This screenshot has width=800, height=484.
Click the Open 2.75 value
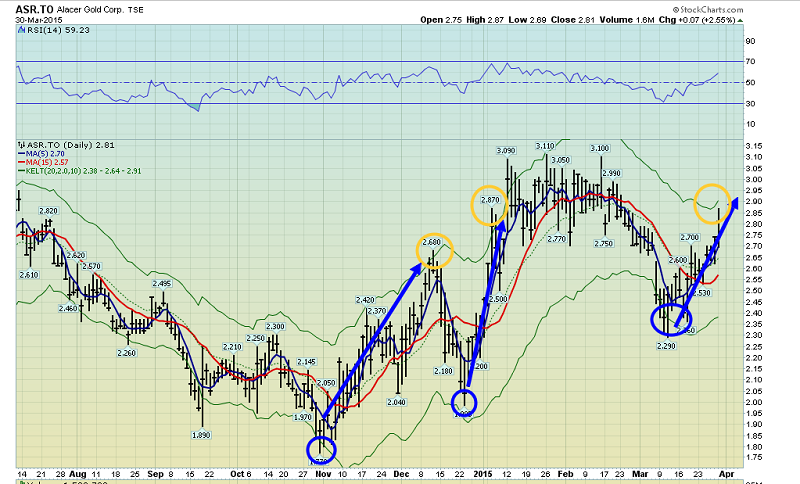point(441,20)
